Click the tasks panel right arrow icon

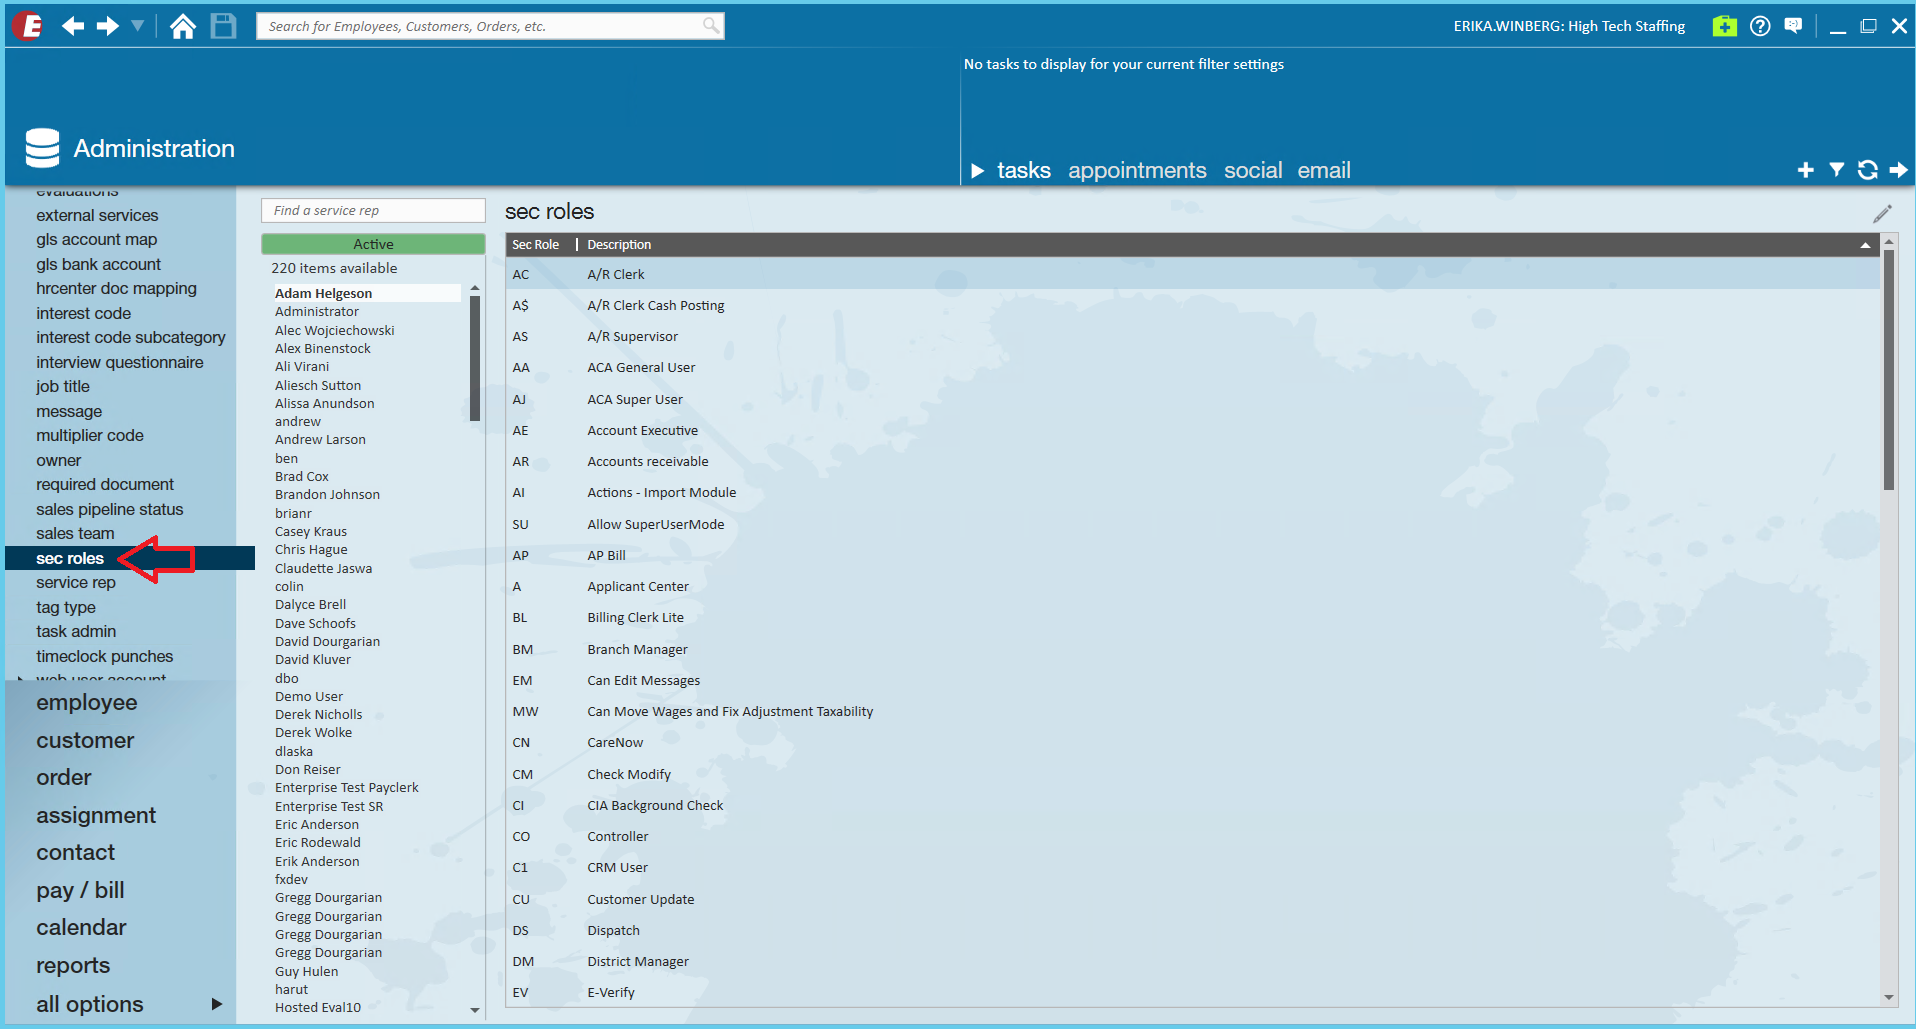tap(1898, 170)
